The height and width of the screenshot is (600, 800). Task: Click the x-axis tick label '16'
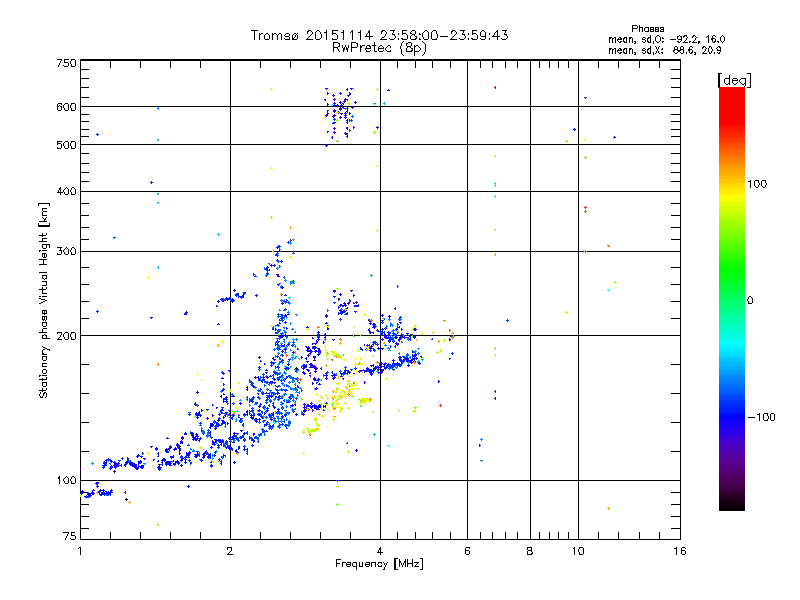(x=680, y=551)
